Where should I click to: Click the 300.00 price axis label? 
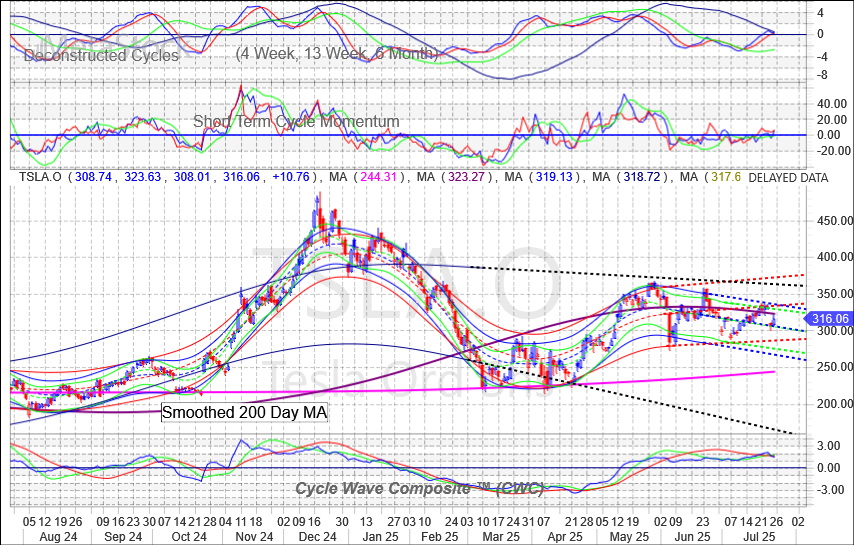834,330
